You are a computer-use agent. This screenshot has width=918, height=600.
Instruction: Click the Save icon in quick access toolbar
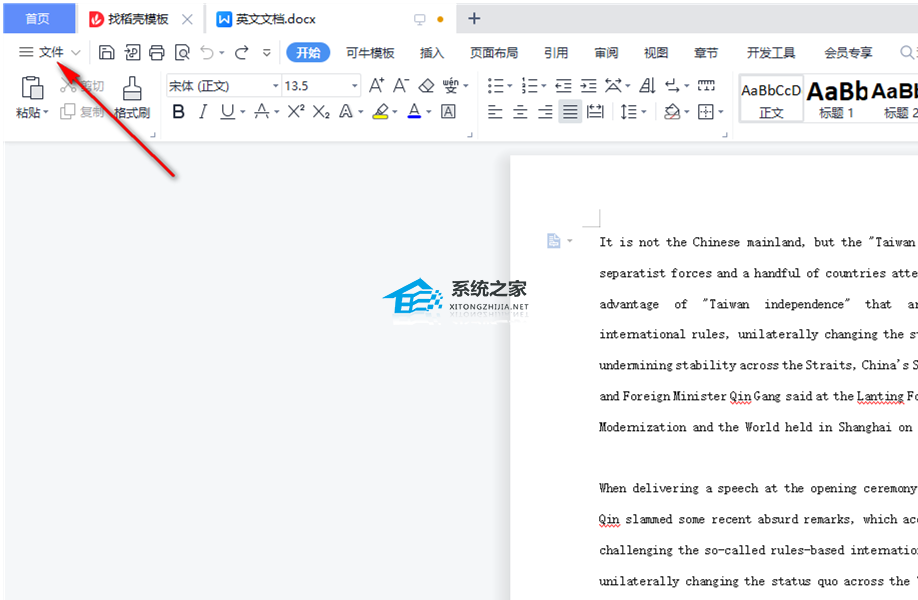107,52
